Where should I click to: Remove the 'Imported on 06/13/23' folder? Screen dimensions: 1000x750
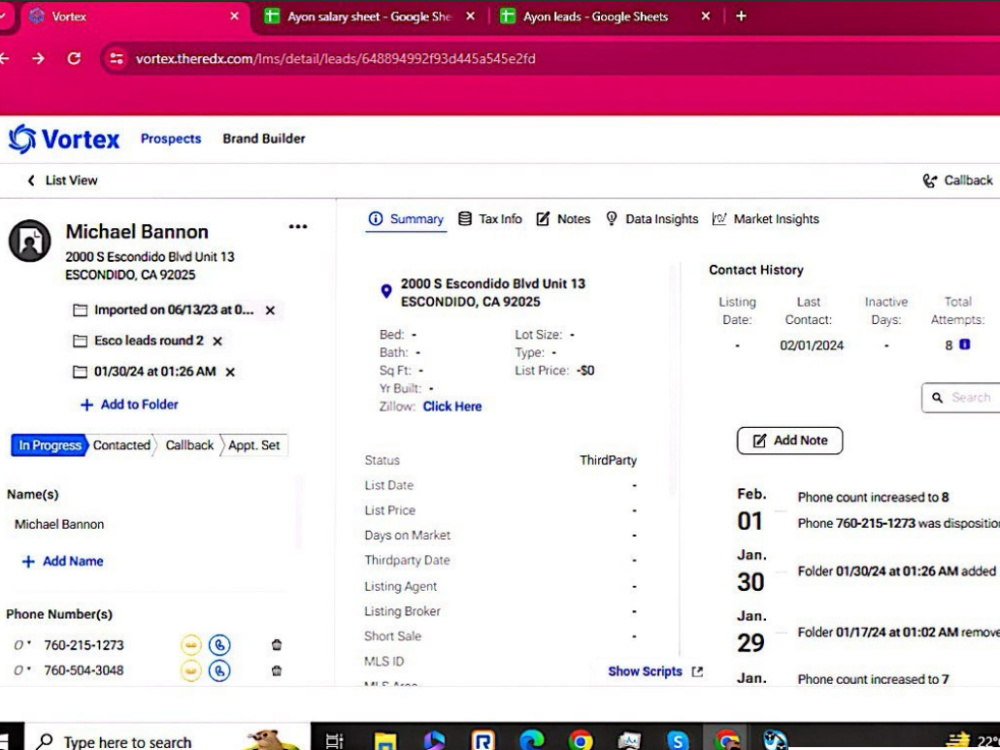270,311
